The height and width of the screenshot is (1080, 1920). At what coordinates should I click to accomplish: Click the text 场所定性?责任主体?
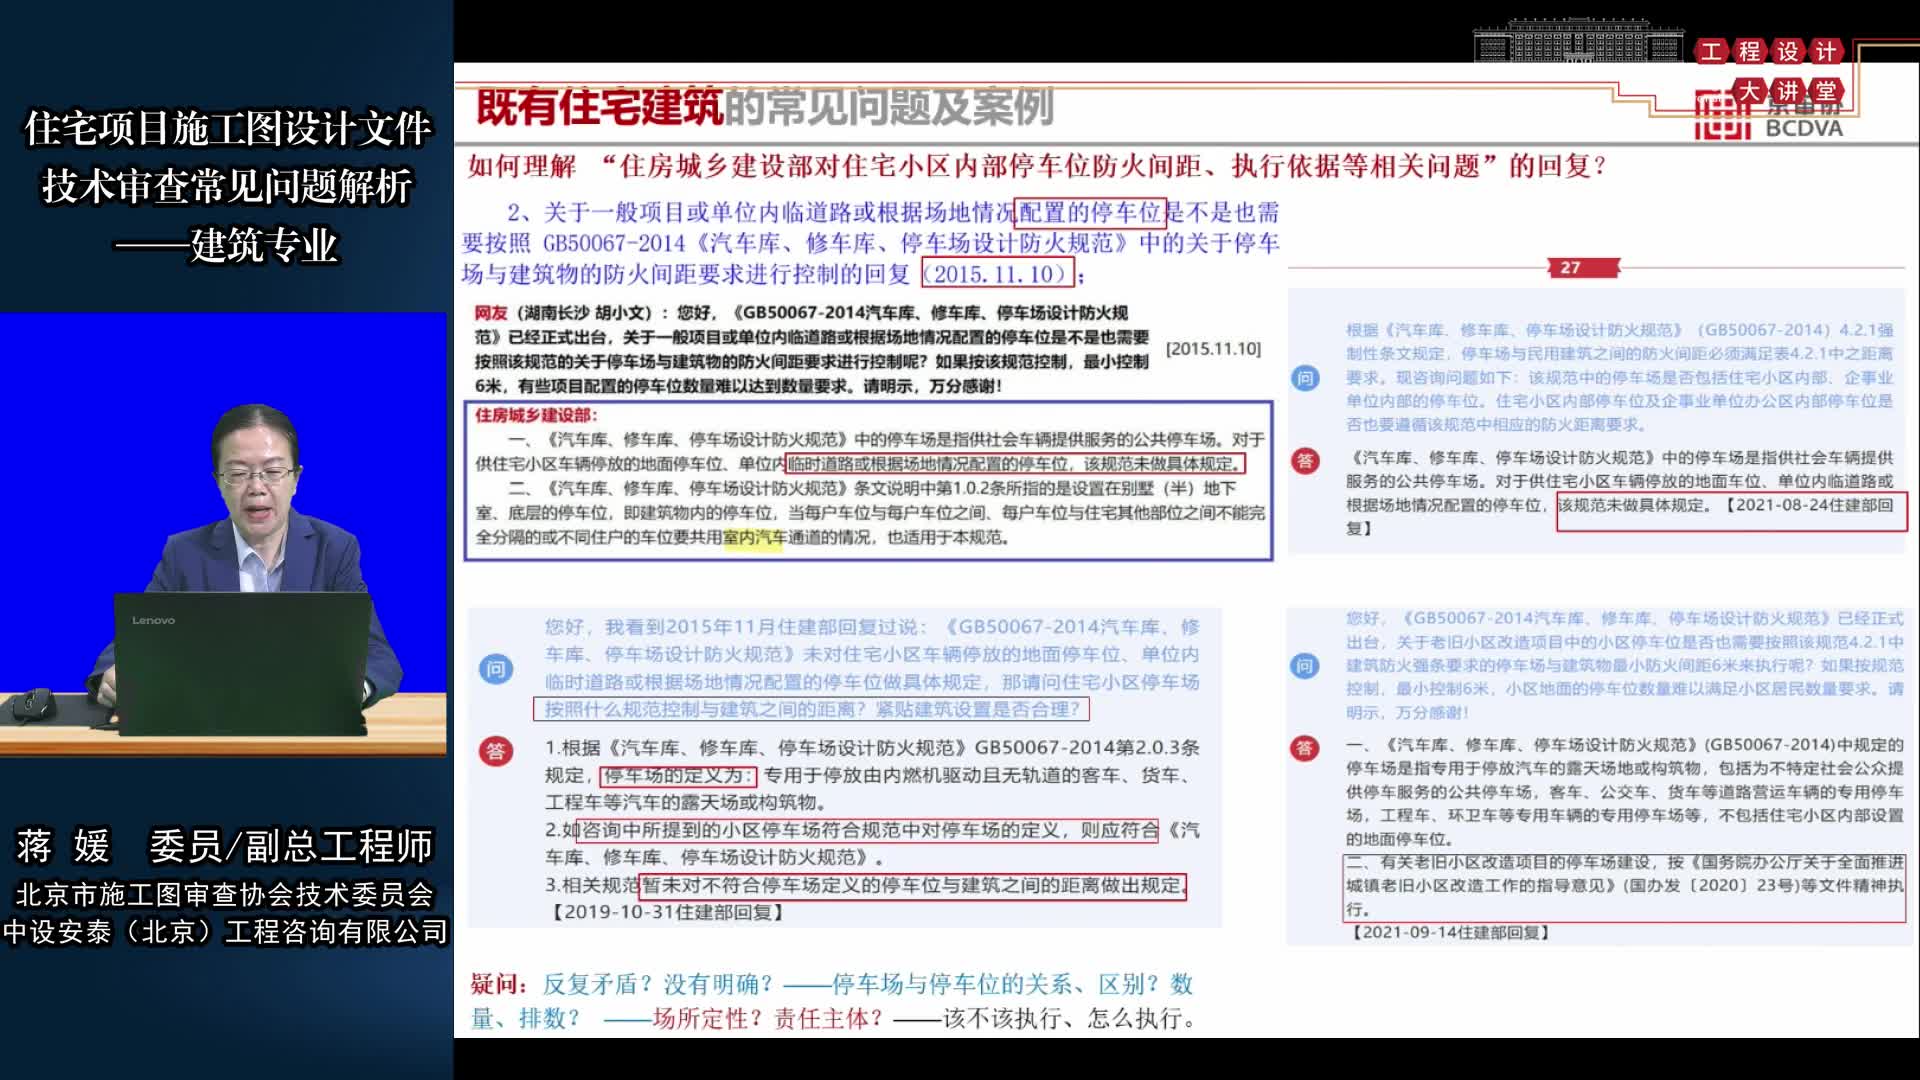click(x=768, y=1019)
